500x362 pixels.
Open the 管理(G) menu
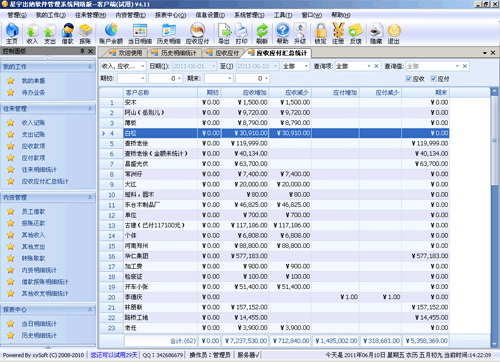point(17,15)
